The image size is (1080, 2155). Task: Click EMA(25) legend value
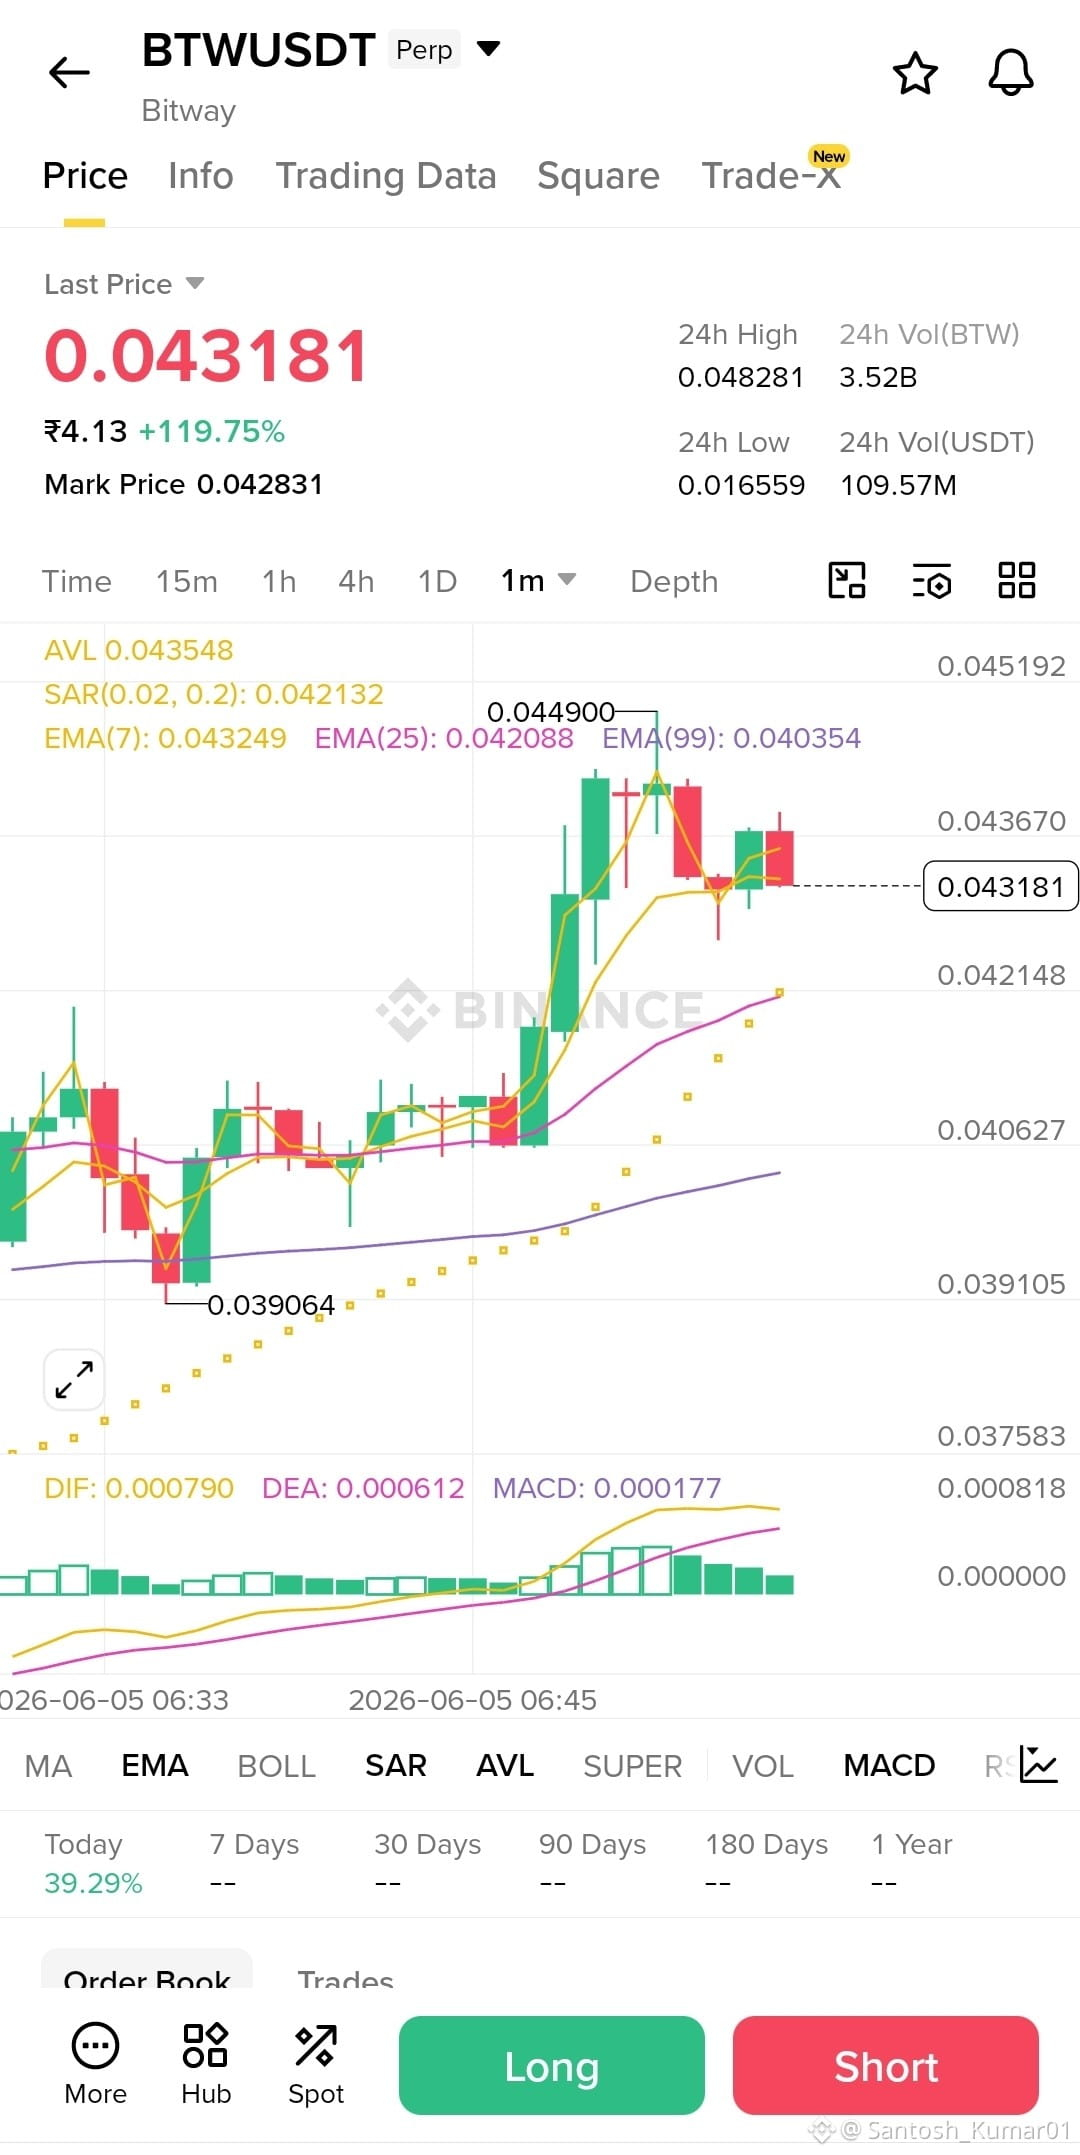pyautogui.click(x=444, y=738)
